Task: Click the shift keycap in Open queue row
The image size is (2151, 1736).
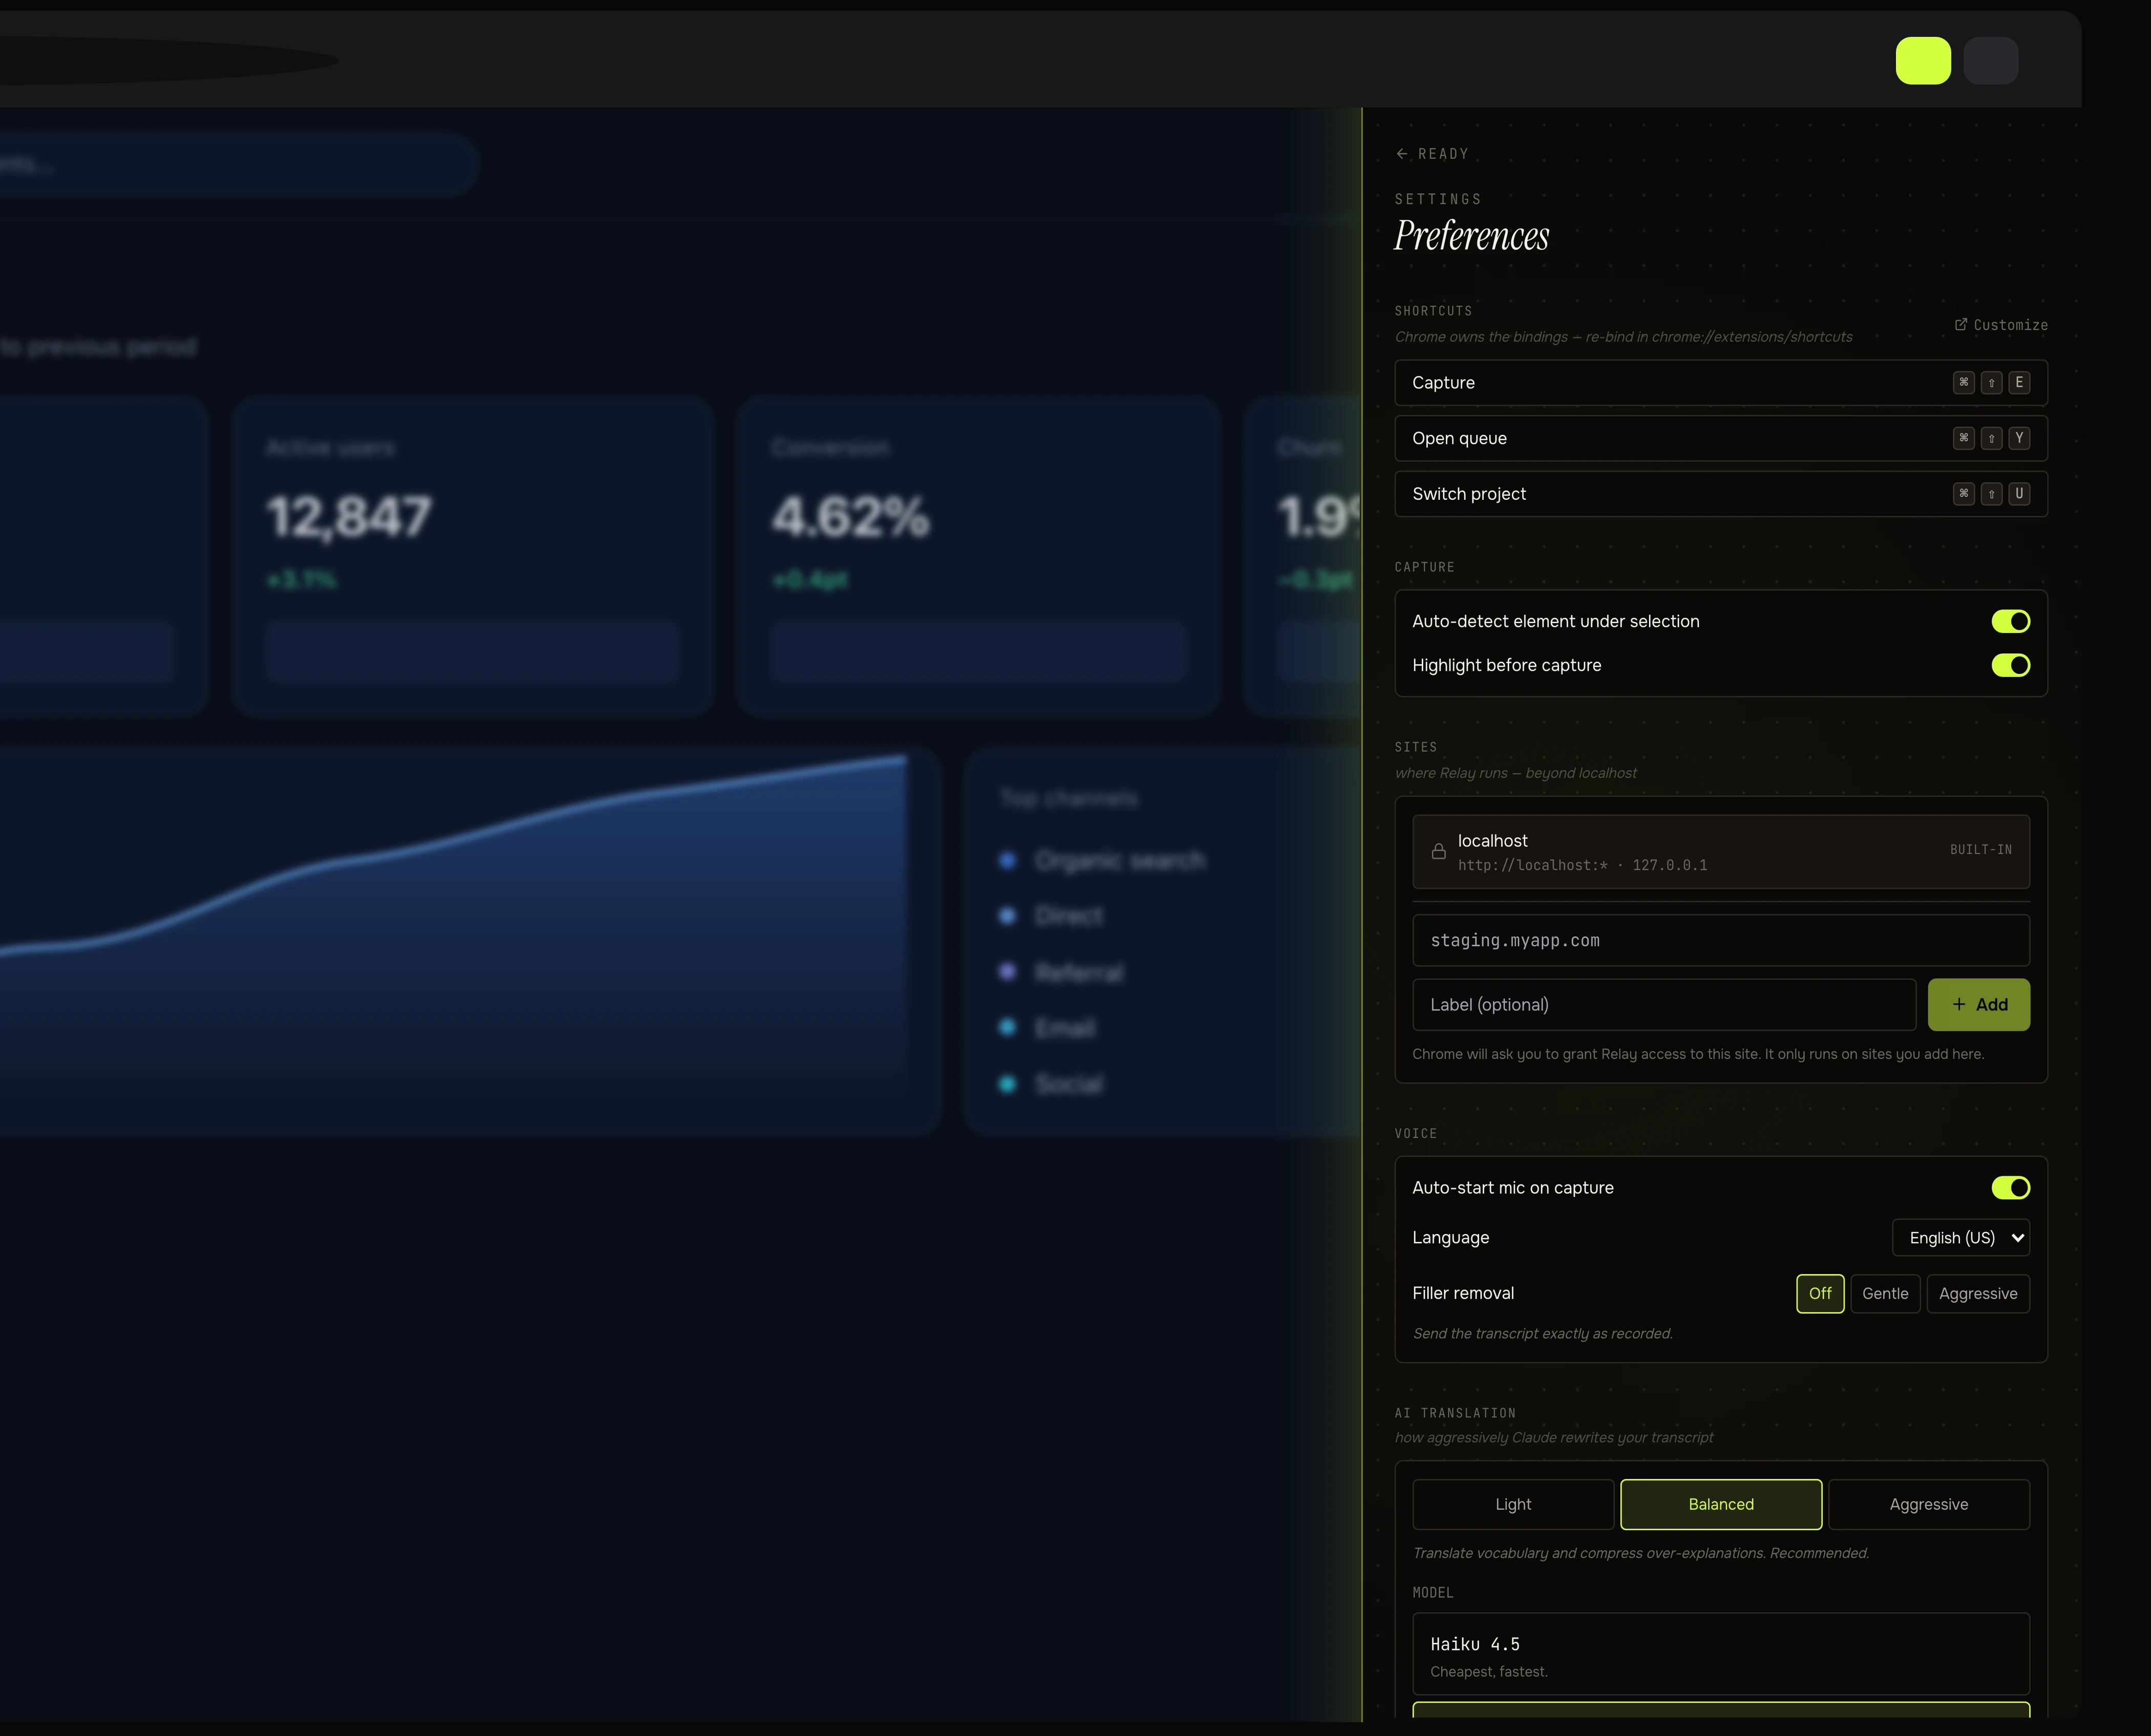Action: point(1991,438)
